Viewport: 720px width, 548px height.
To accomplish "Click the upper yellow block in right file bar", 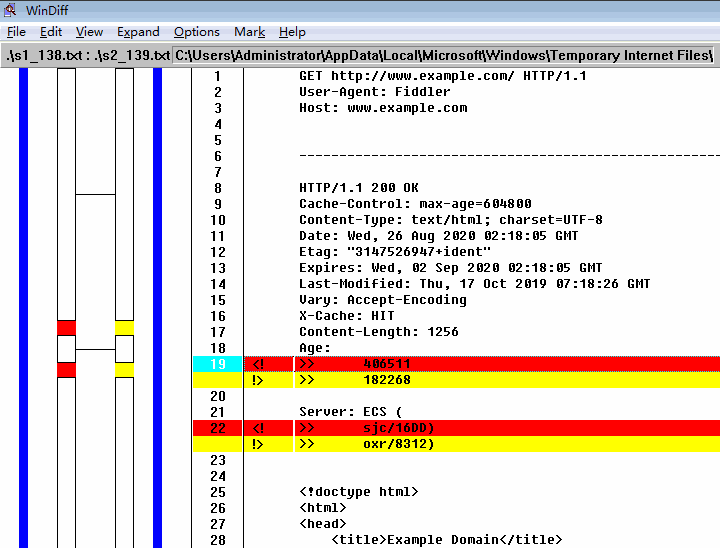I will [124, 328].
